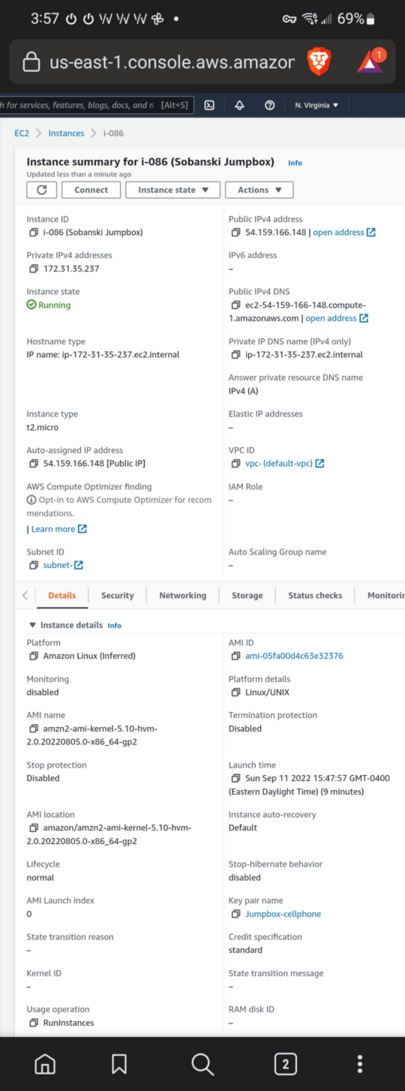The height and width of the screenshot is (1091, 405).
Task: Open the Actions dropdown menu
Action: pyautogui.click(x=260, y=189)
